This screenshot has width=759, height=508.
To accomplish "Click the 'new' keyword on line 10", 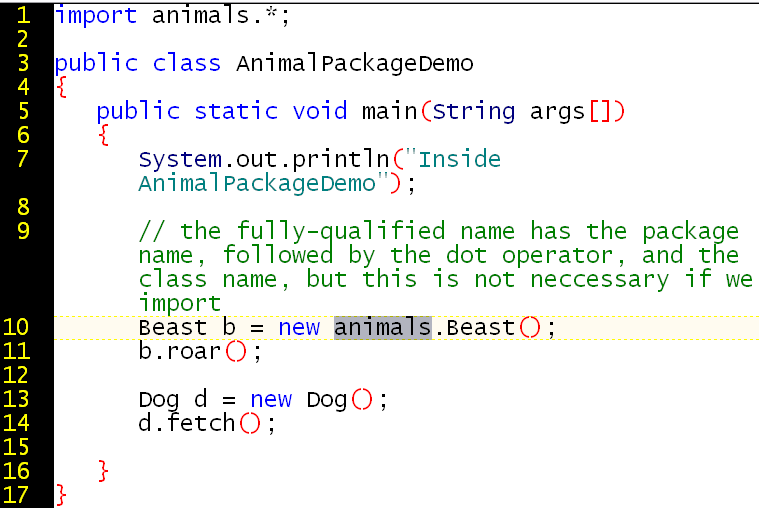I will 299,328.
